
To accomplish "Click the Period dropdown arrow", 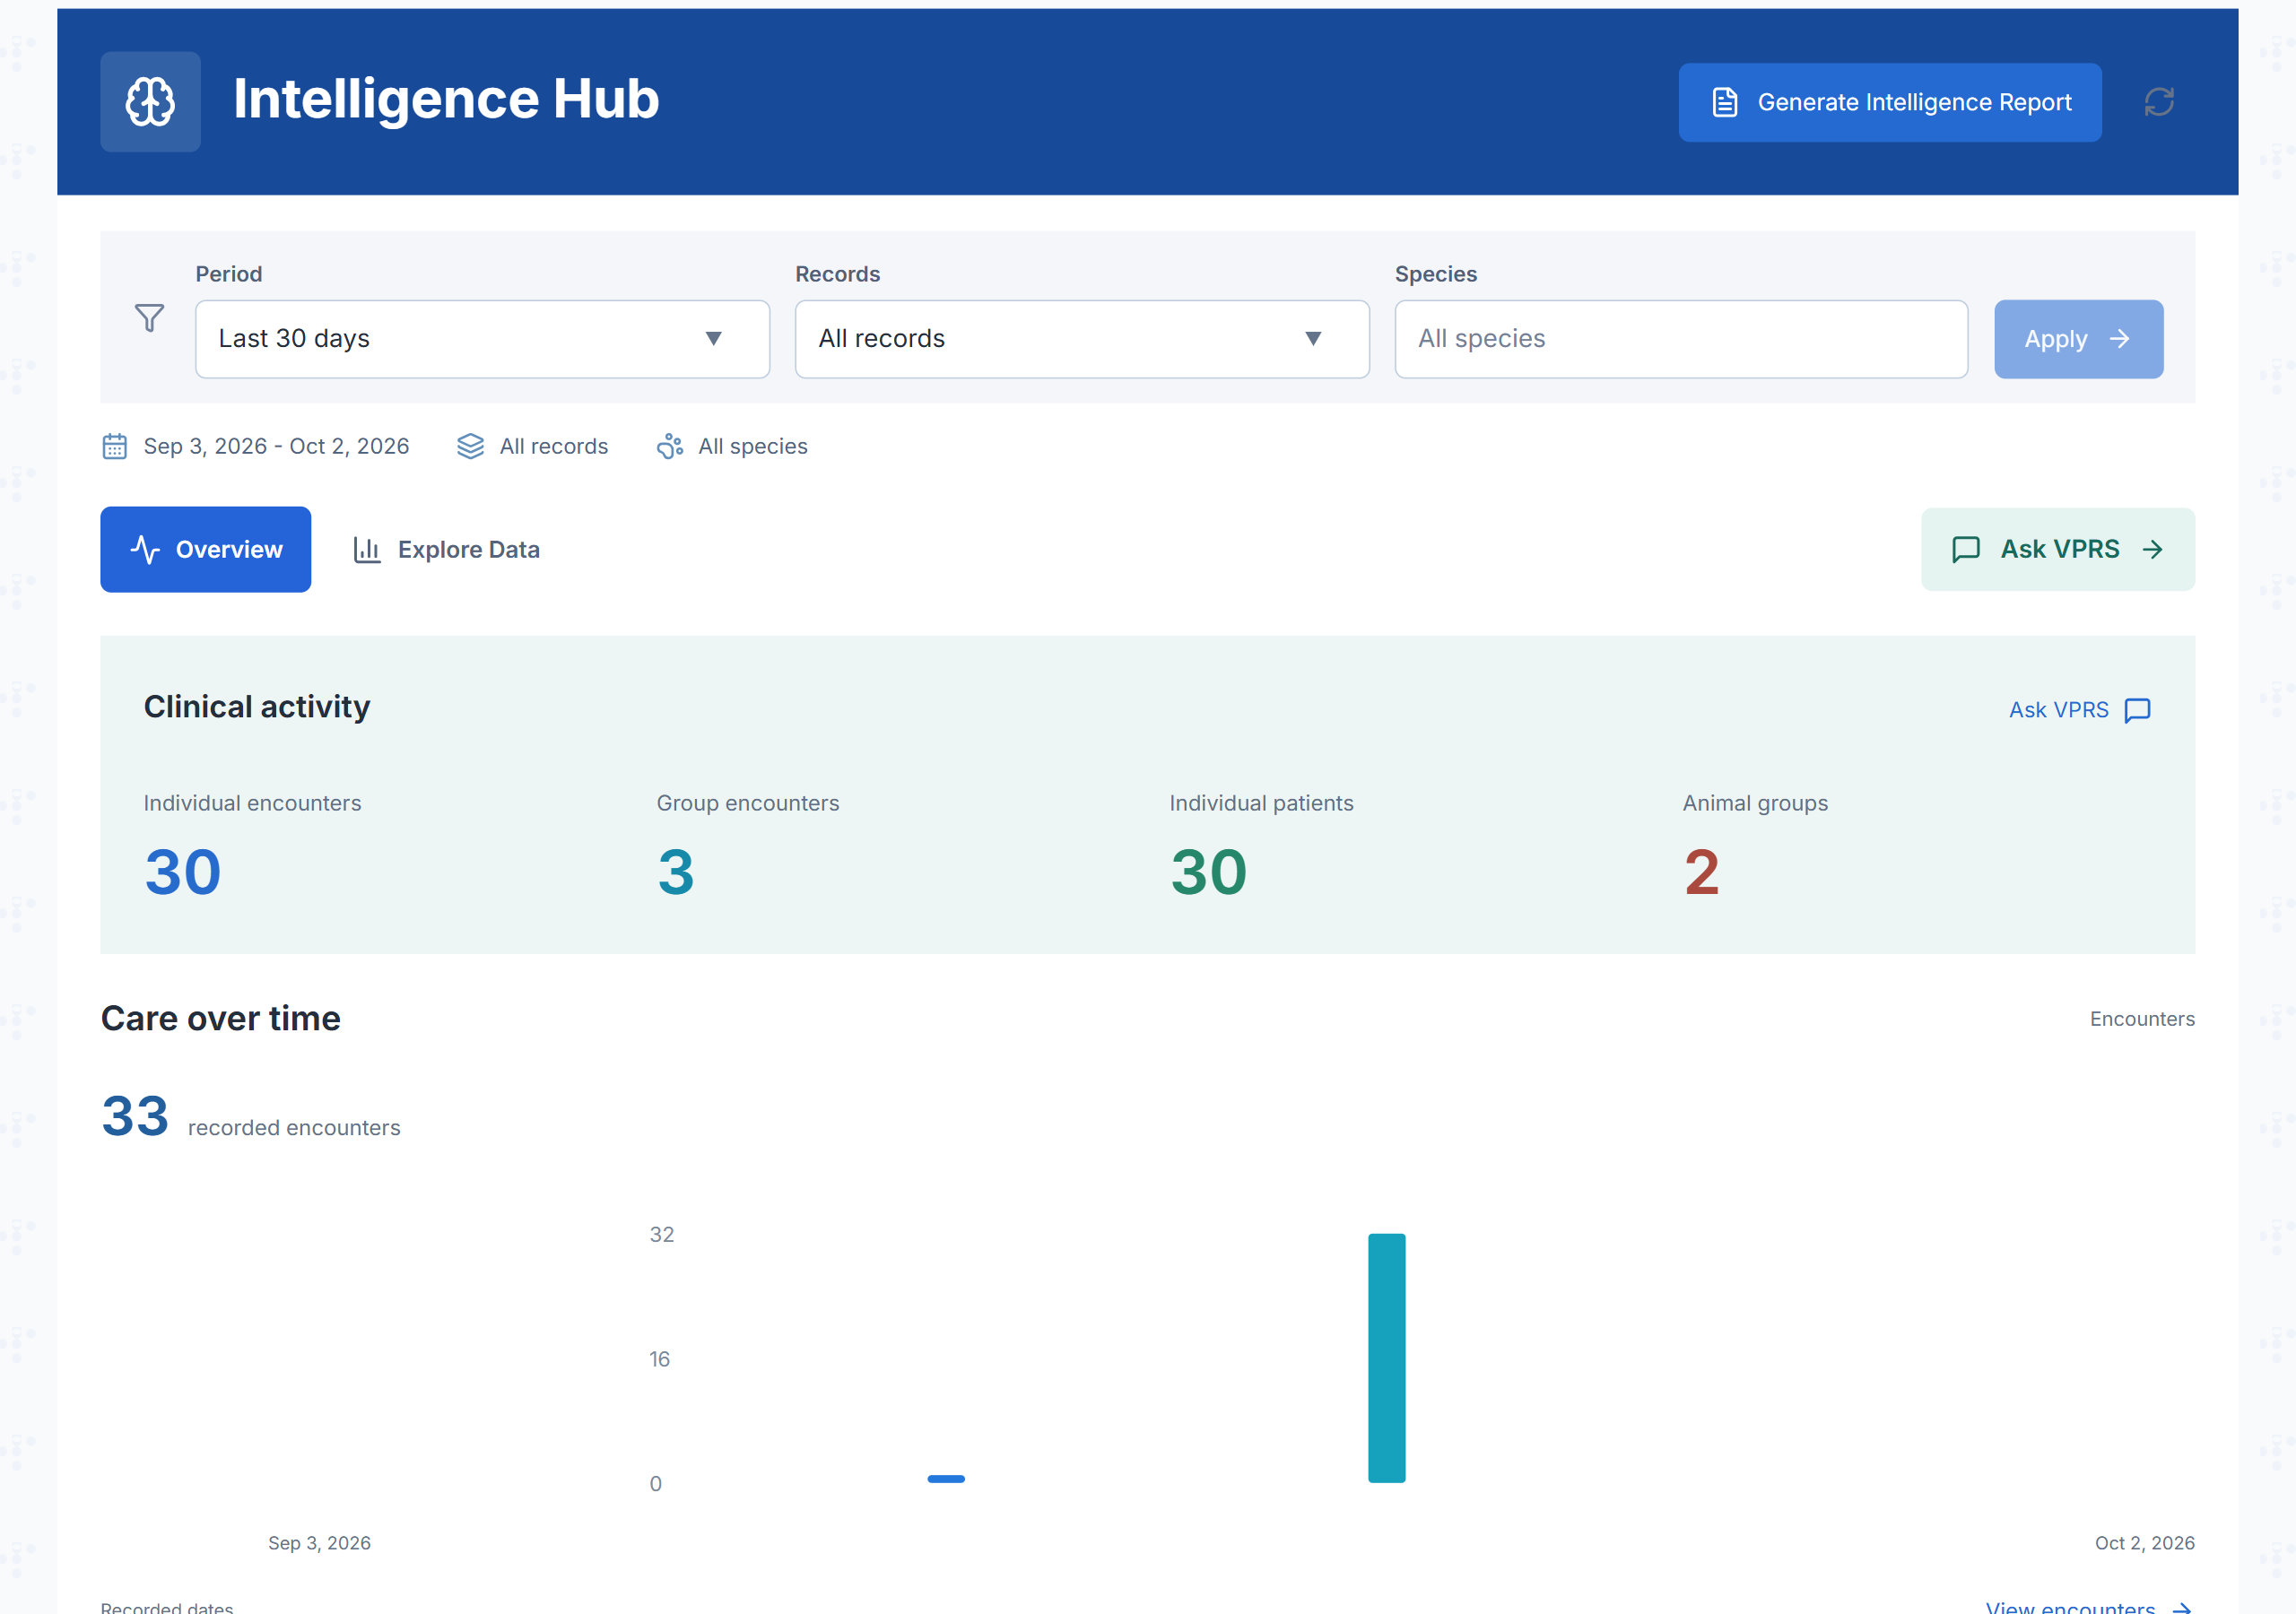I will [714, 339].
